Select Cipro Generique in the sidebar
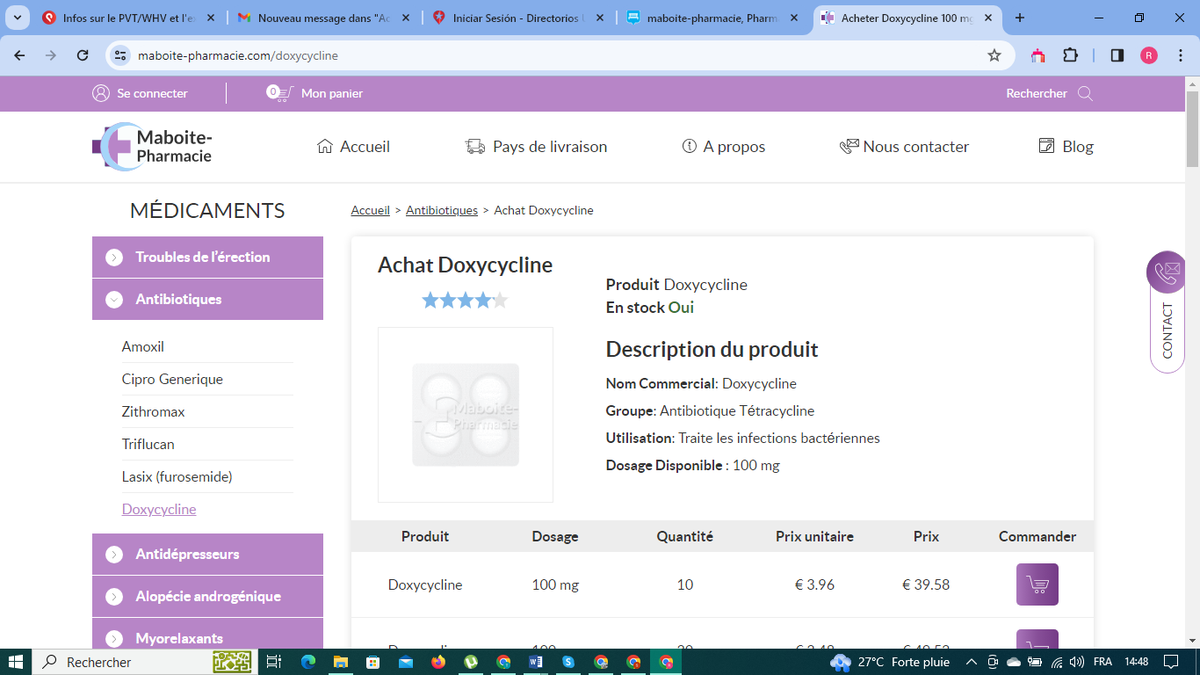Viewport: 1200px width, 675px height. click(x=172, y=379)
